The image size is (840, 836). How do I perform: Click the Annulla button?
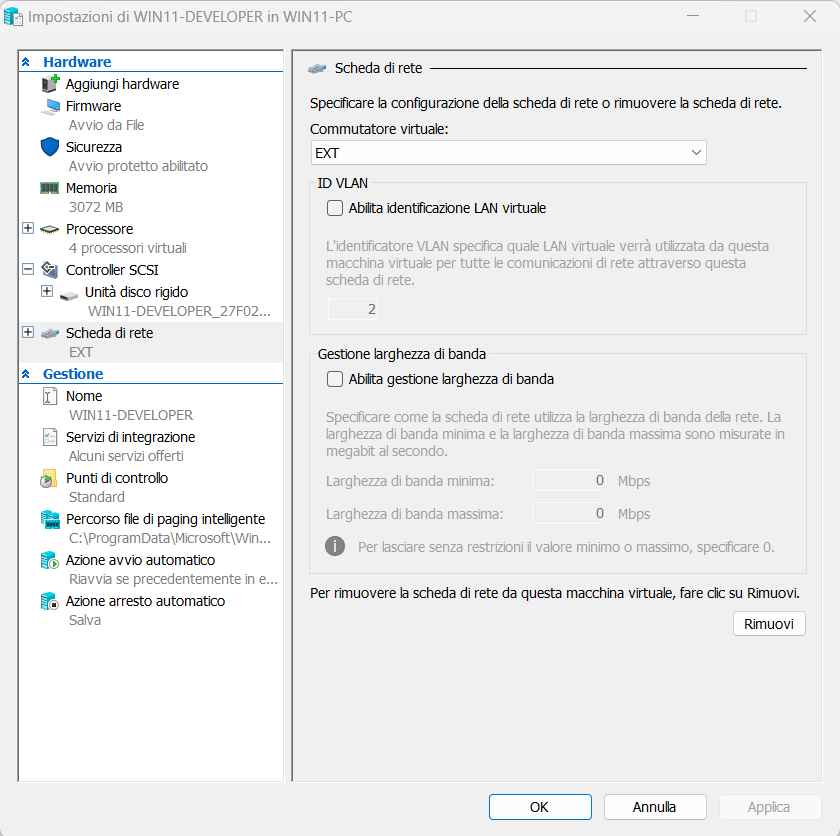[x=655, y=807]
